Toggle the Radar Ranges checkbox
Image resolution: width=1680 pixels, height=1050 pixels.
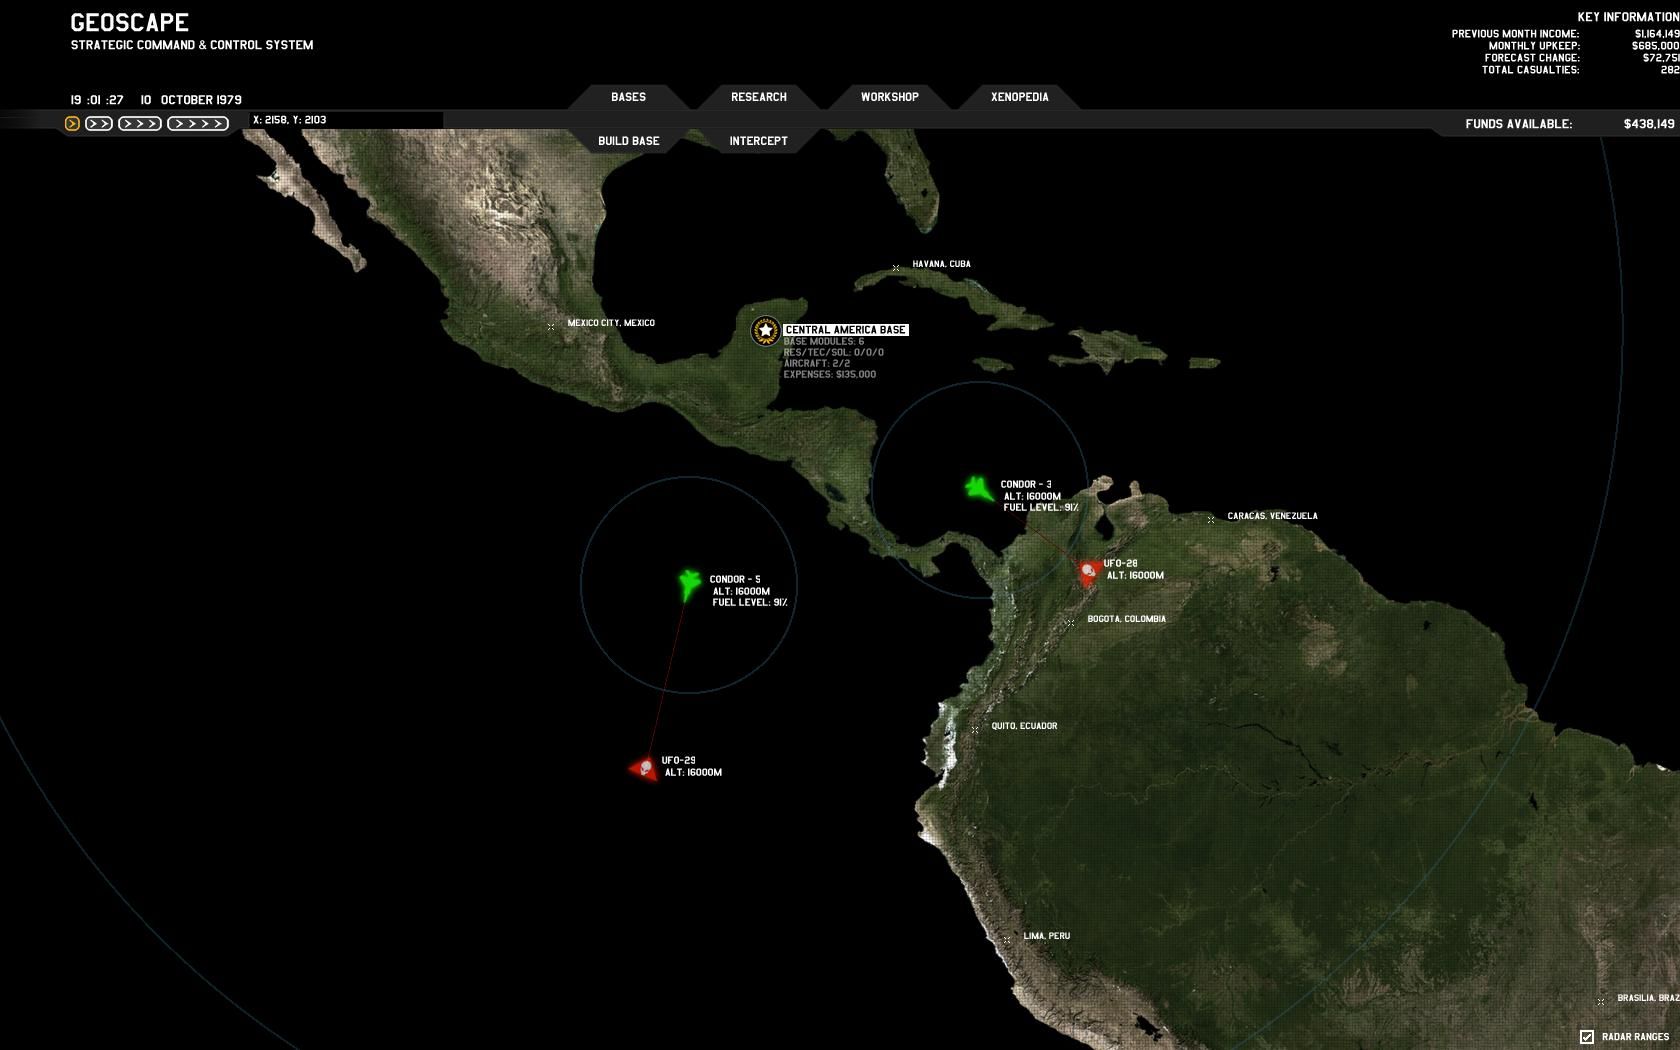click(1586, 1036)
